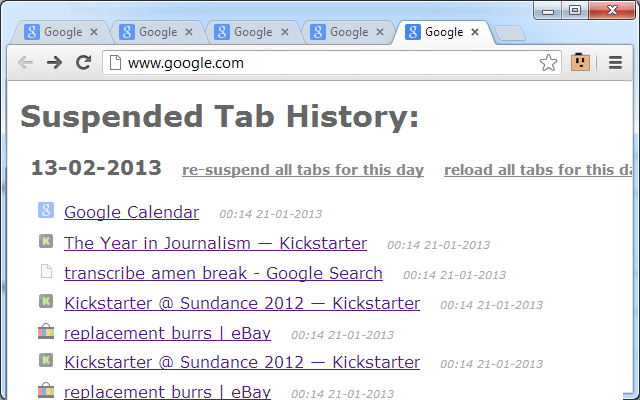Open the Google Calendar link

(x=131, y=212)
